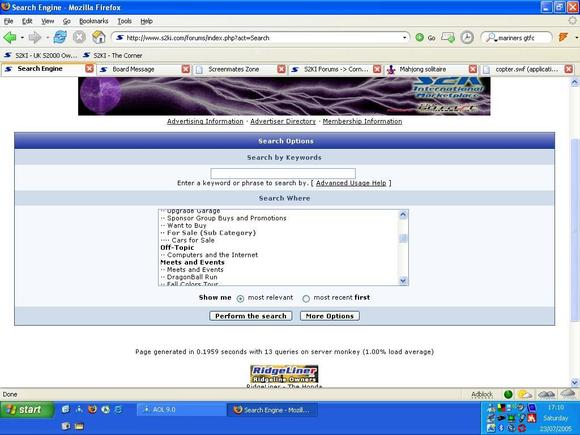Click the Perform the search button
The image size is (580, 435).
[x=251, y=316]
